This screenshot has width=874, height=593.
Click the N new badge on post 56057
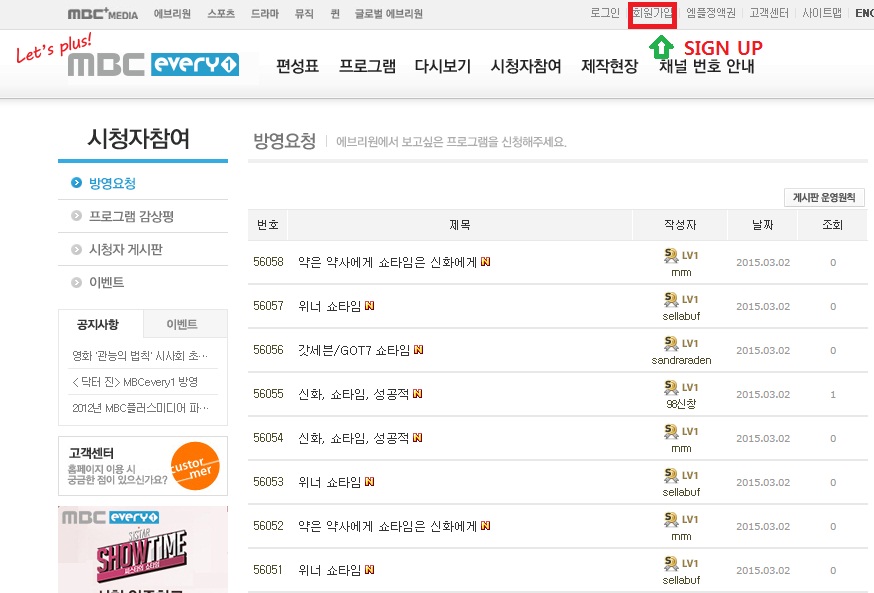(370, 305)
